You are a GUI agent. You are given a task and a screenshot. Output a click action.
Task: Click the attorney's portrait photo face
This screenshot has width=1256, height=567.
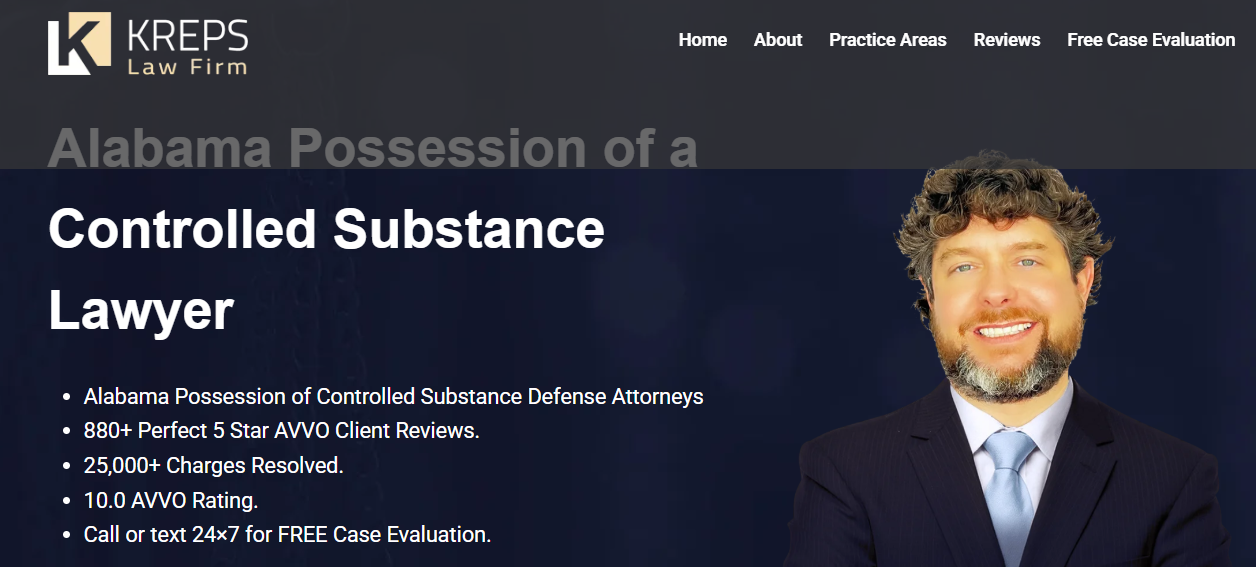click(x=1001, y=290)
